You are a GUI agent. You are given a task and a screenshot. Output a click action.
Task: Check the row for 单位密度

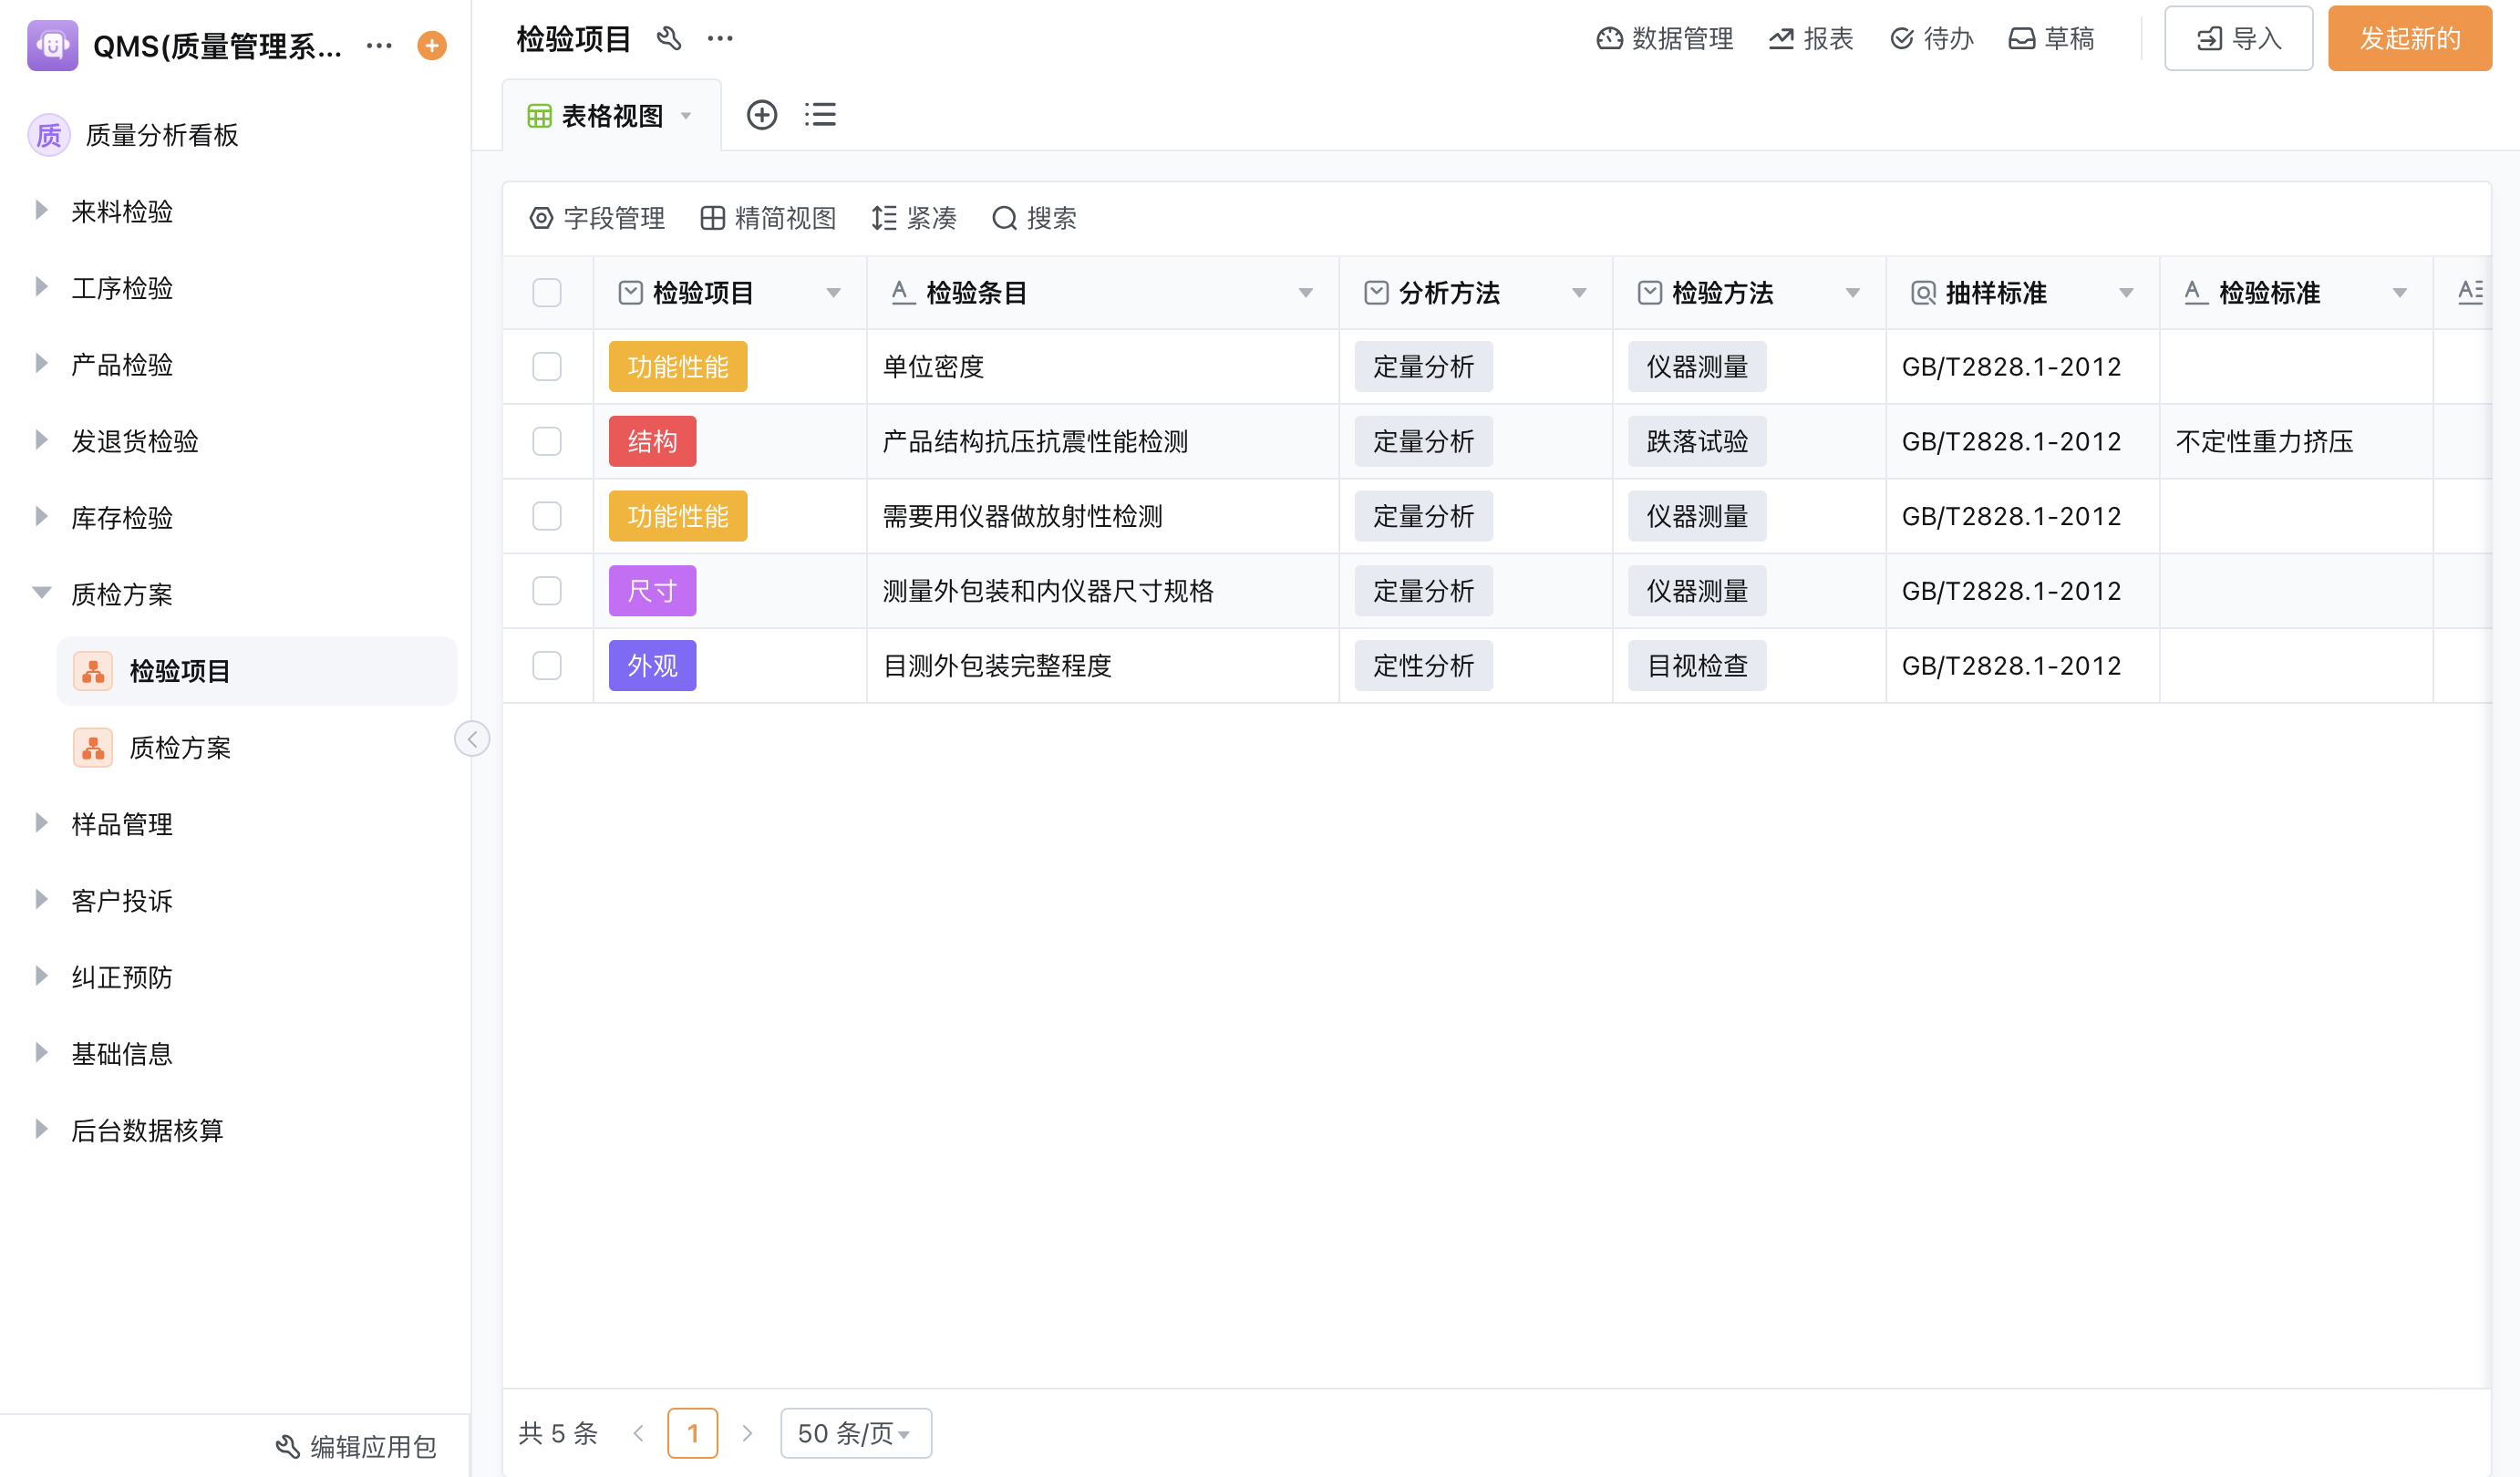coord(547,367)
